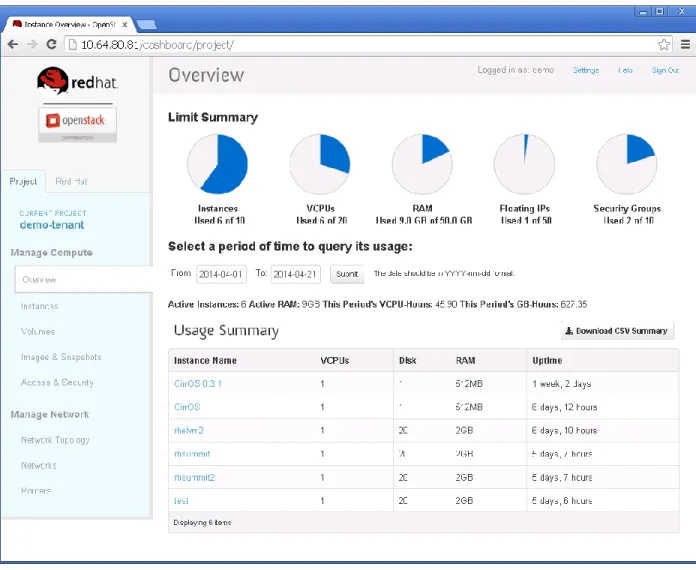696x570 pixels.
Task: Open Access & Security in sidebar
Action: [57, 383]
